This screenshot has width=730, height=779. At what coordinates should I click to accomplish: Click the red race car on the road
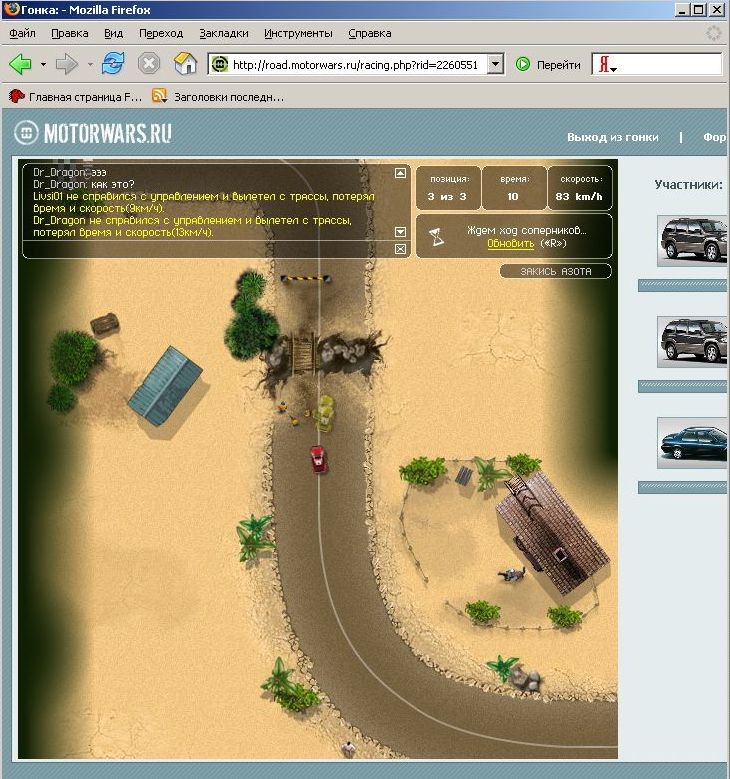click(x=318, y=459)
